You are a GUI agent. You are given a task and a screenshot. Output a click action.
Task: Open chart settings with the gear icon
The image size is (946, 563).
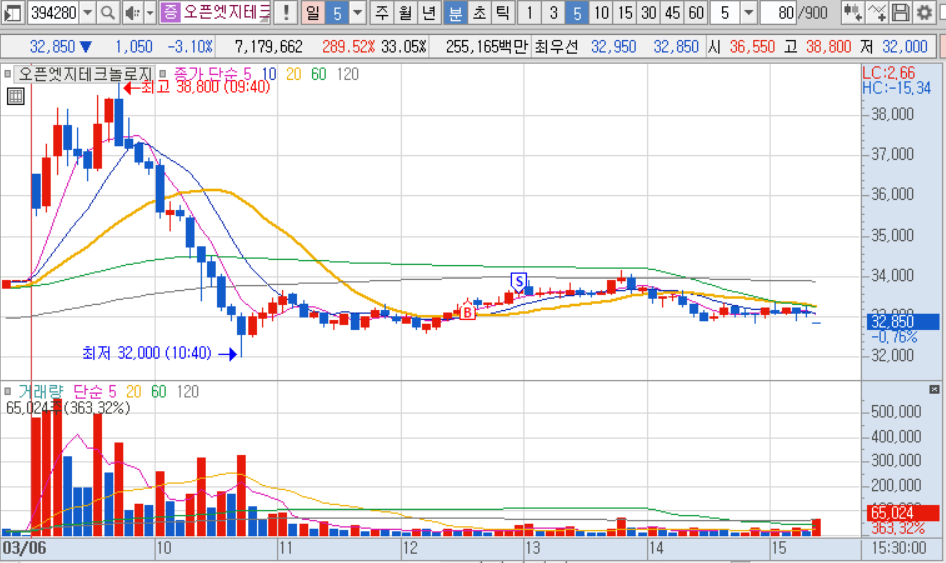tap(924, 12)
